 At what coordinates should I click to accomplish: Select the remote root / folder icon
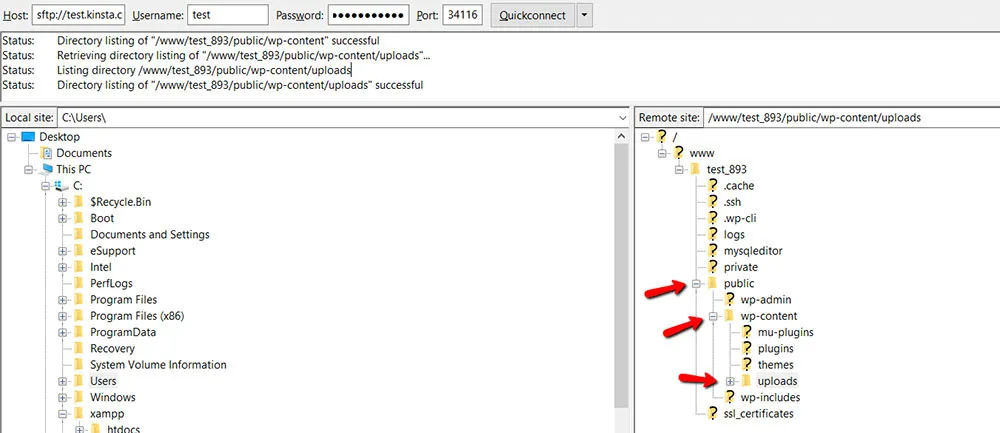coord(661,136)
